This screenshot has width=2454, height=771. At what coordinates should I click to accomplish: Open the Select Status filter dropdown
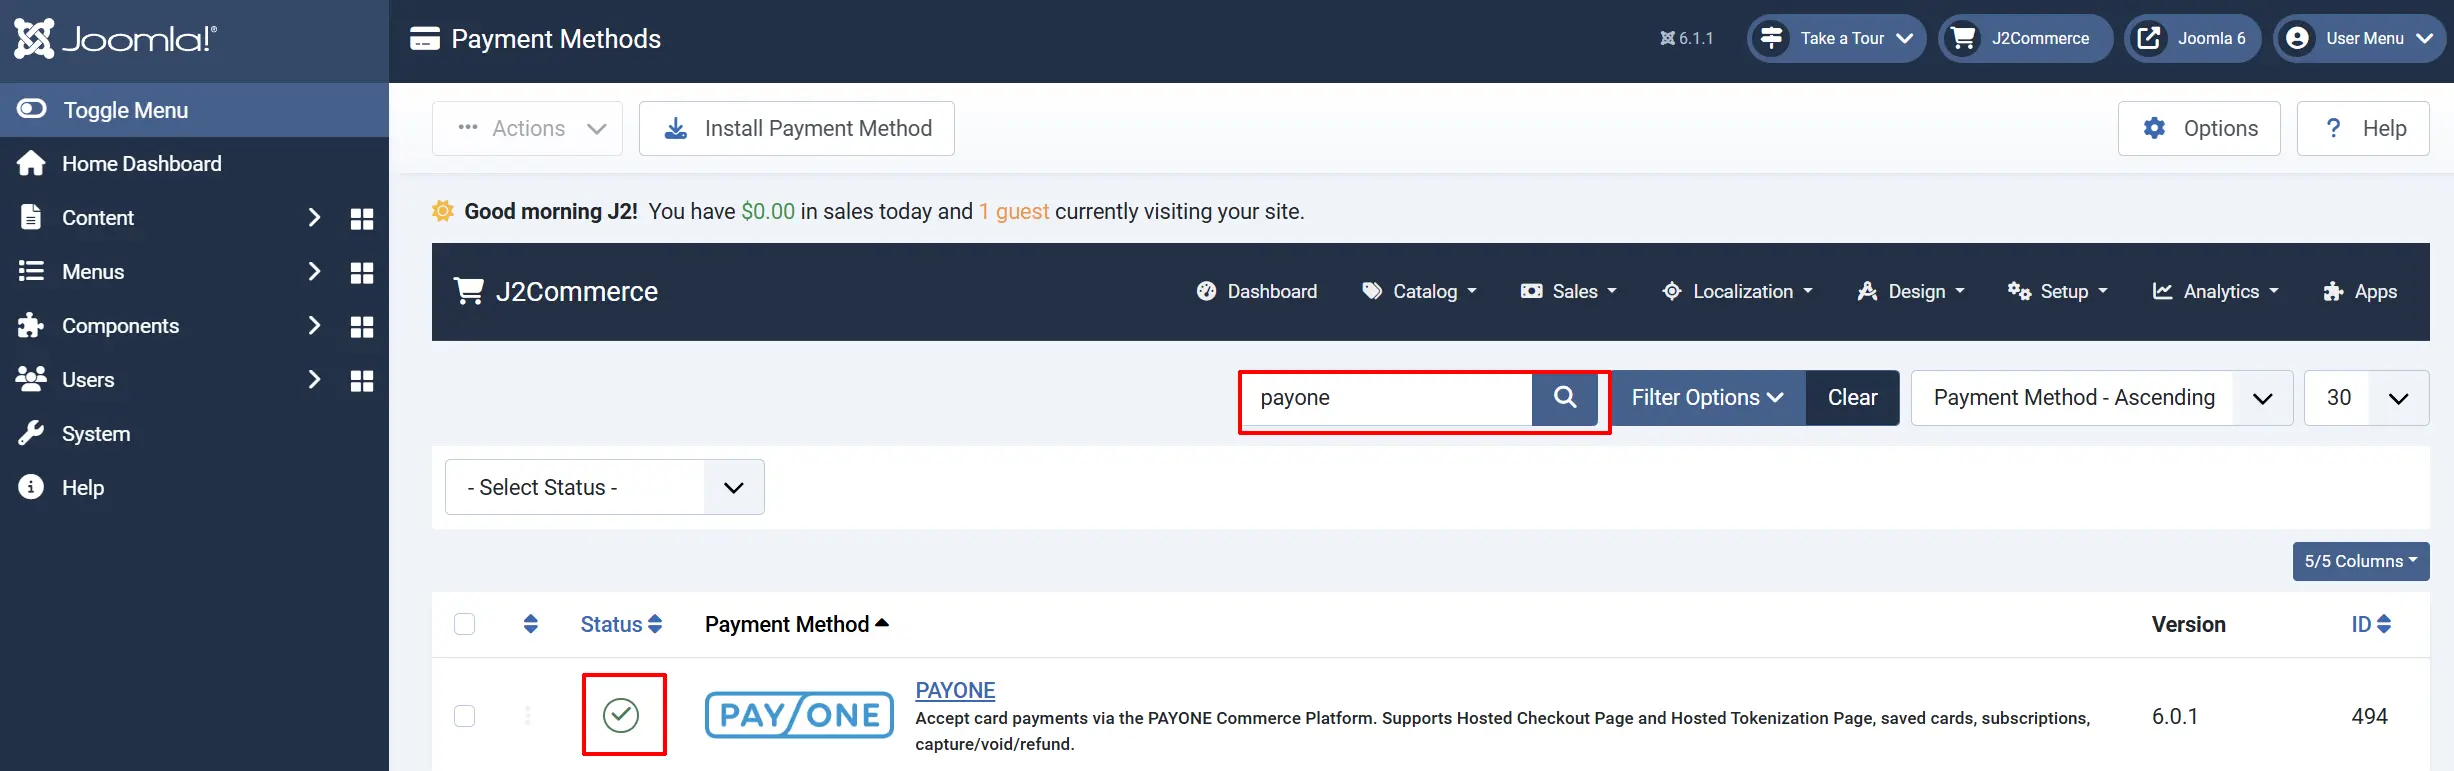604,487
